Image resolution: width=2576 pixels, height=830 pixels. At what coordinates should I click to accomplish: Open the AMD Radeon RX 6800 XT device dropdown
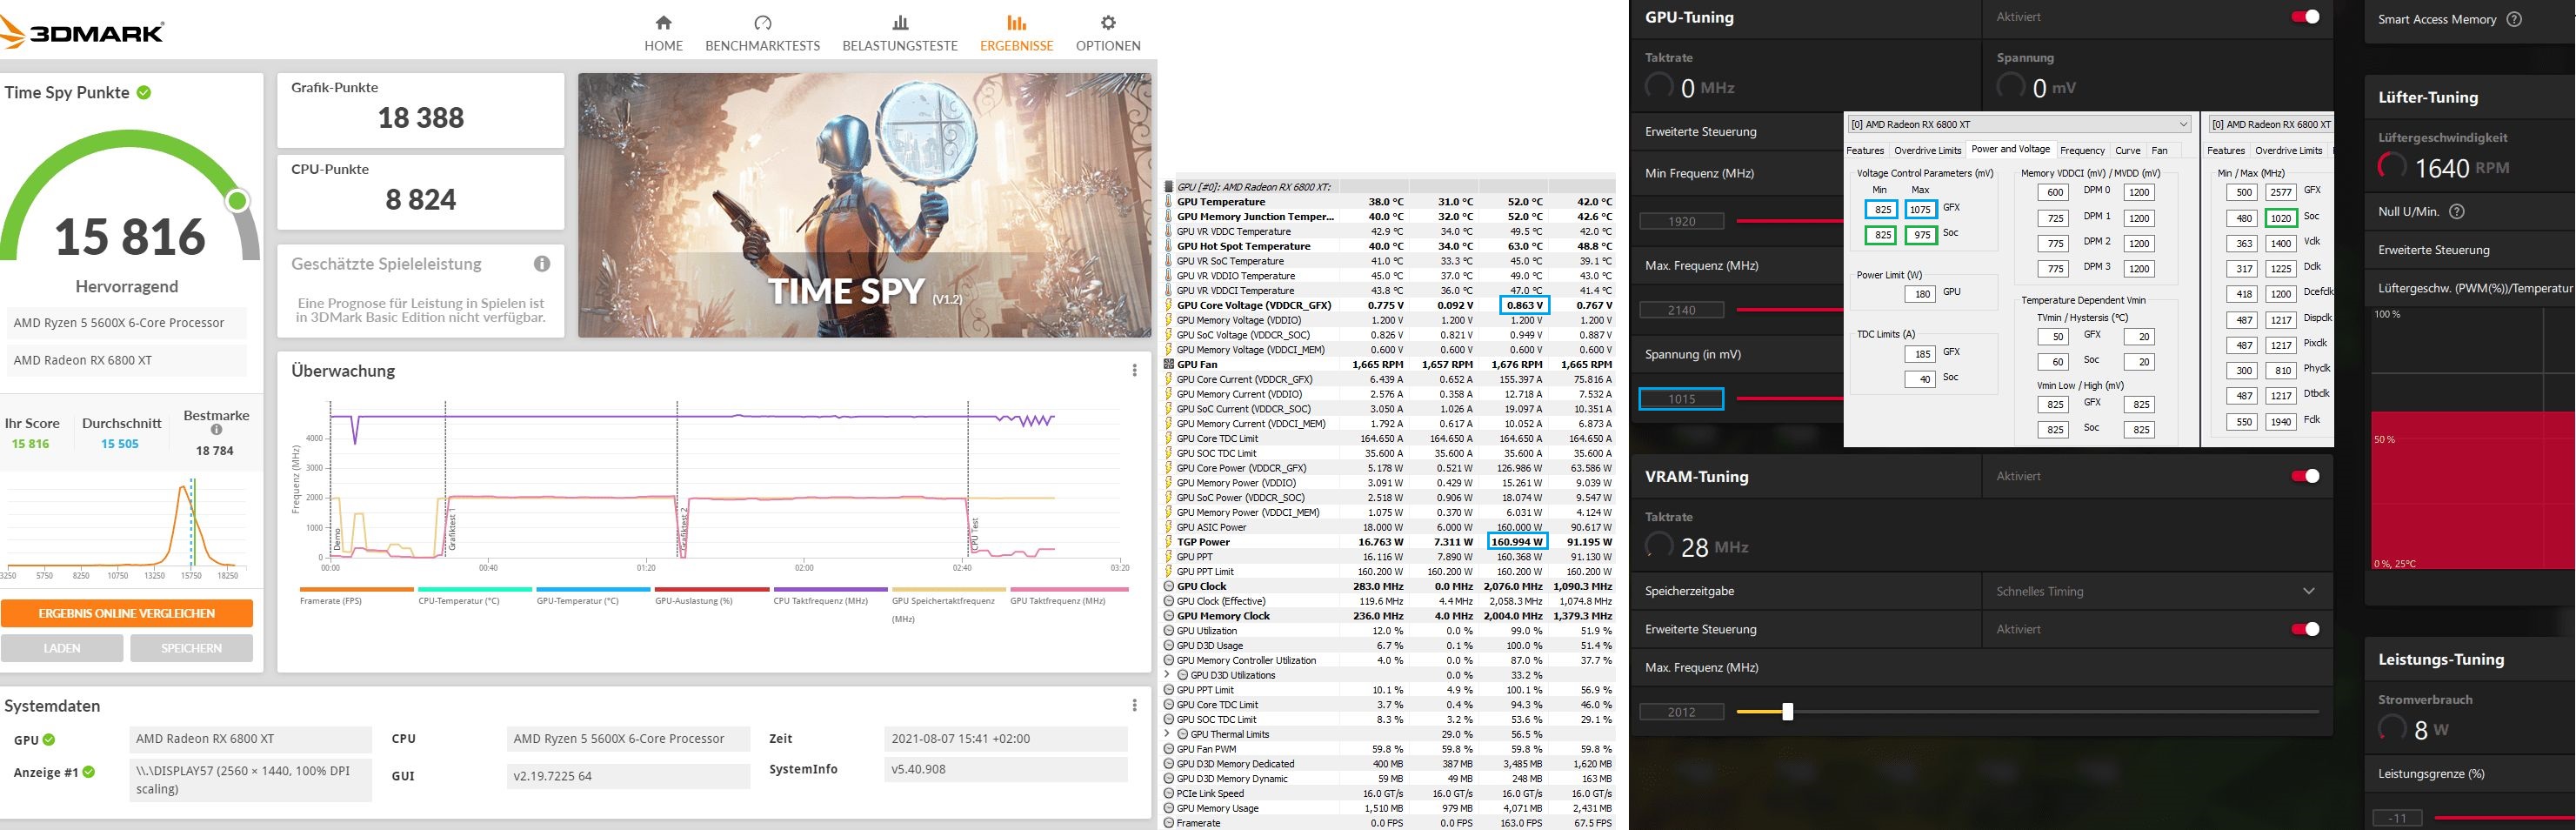2019,124
